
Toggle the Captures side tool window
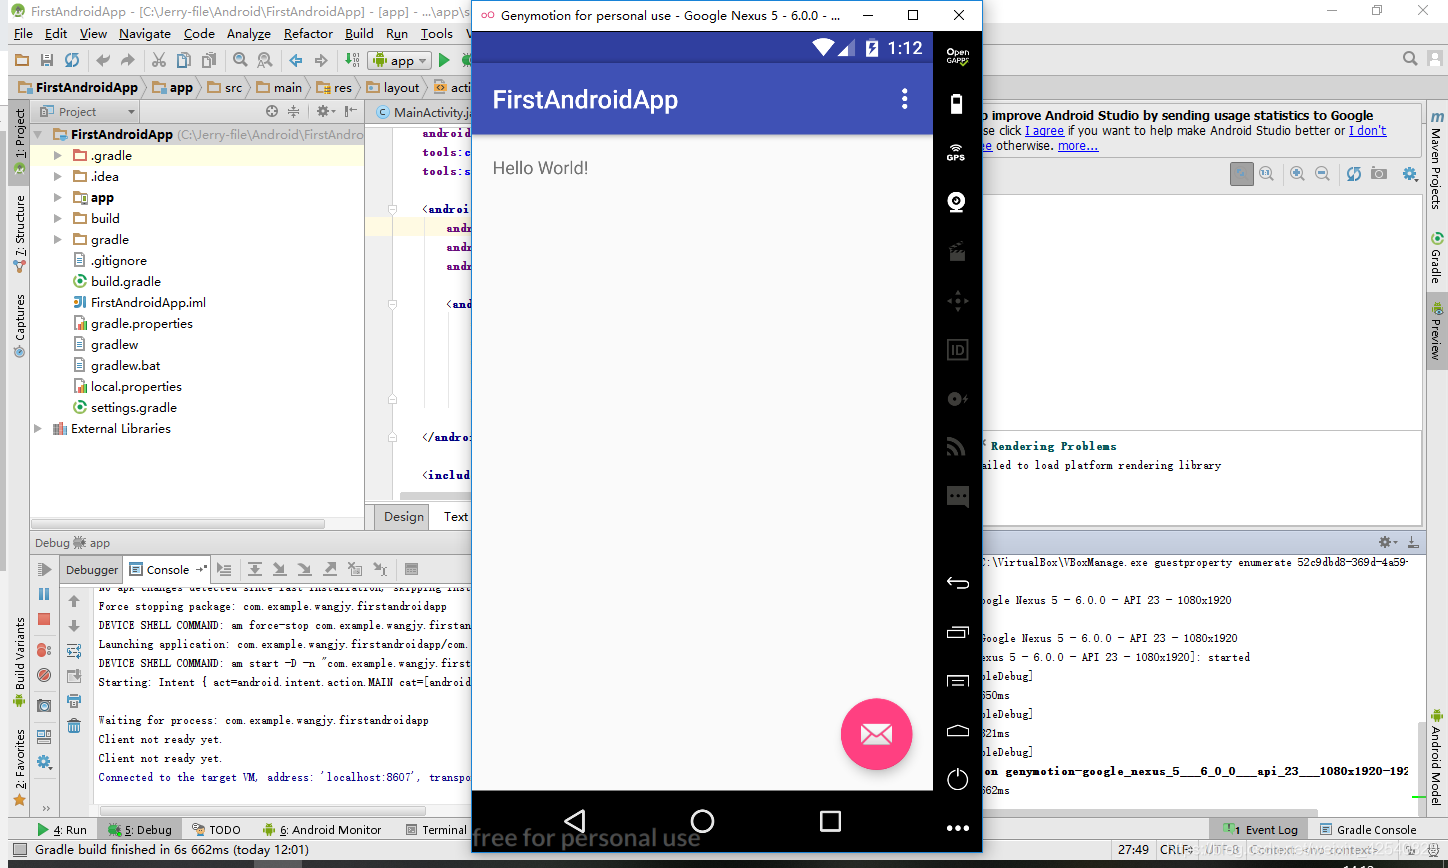pos(19,325)
